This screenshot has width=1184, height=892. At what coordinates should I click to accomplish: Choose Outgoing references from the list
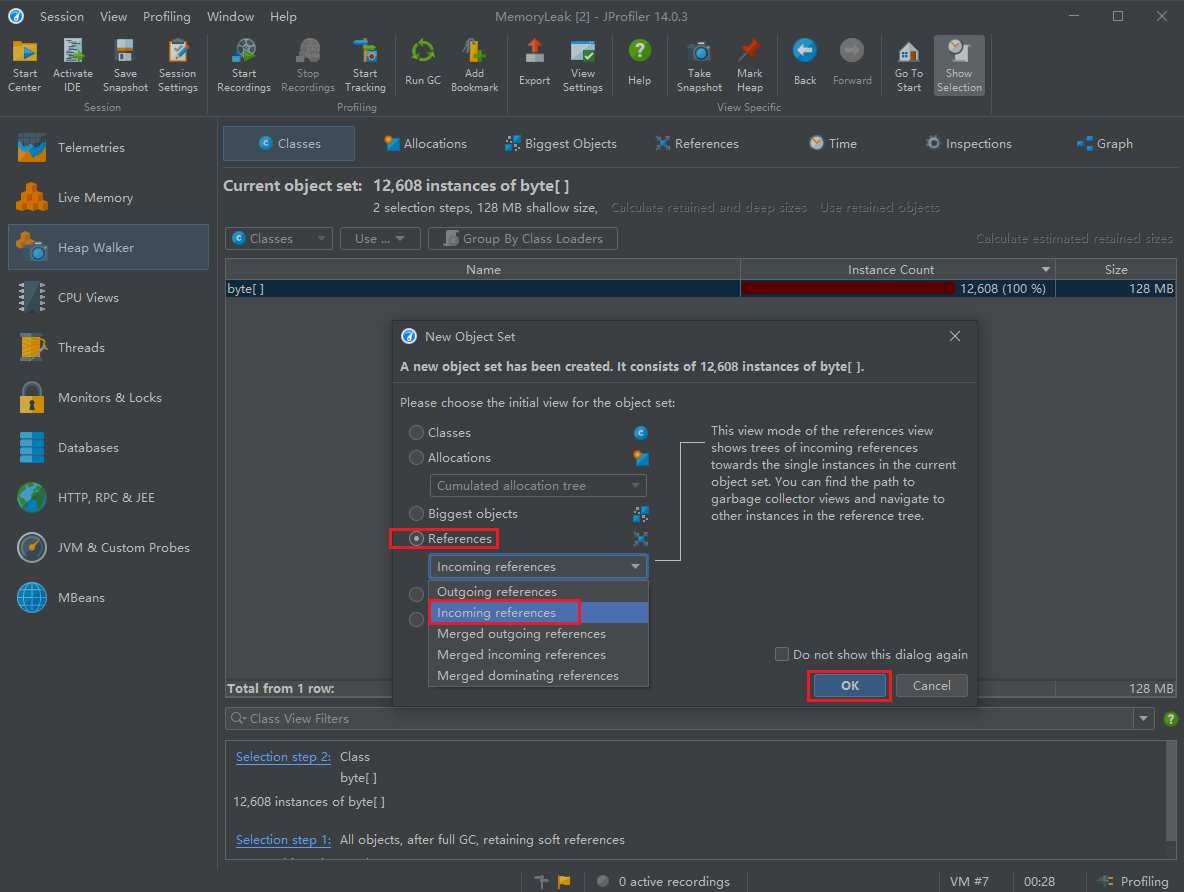point(538,591)
